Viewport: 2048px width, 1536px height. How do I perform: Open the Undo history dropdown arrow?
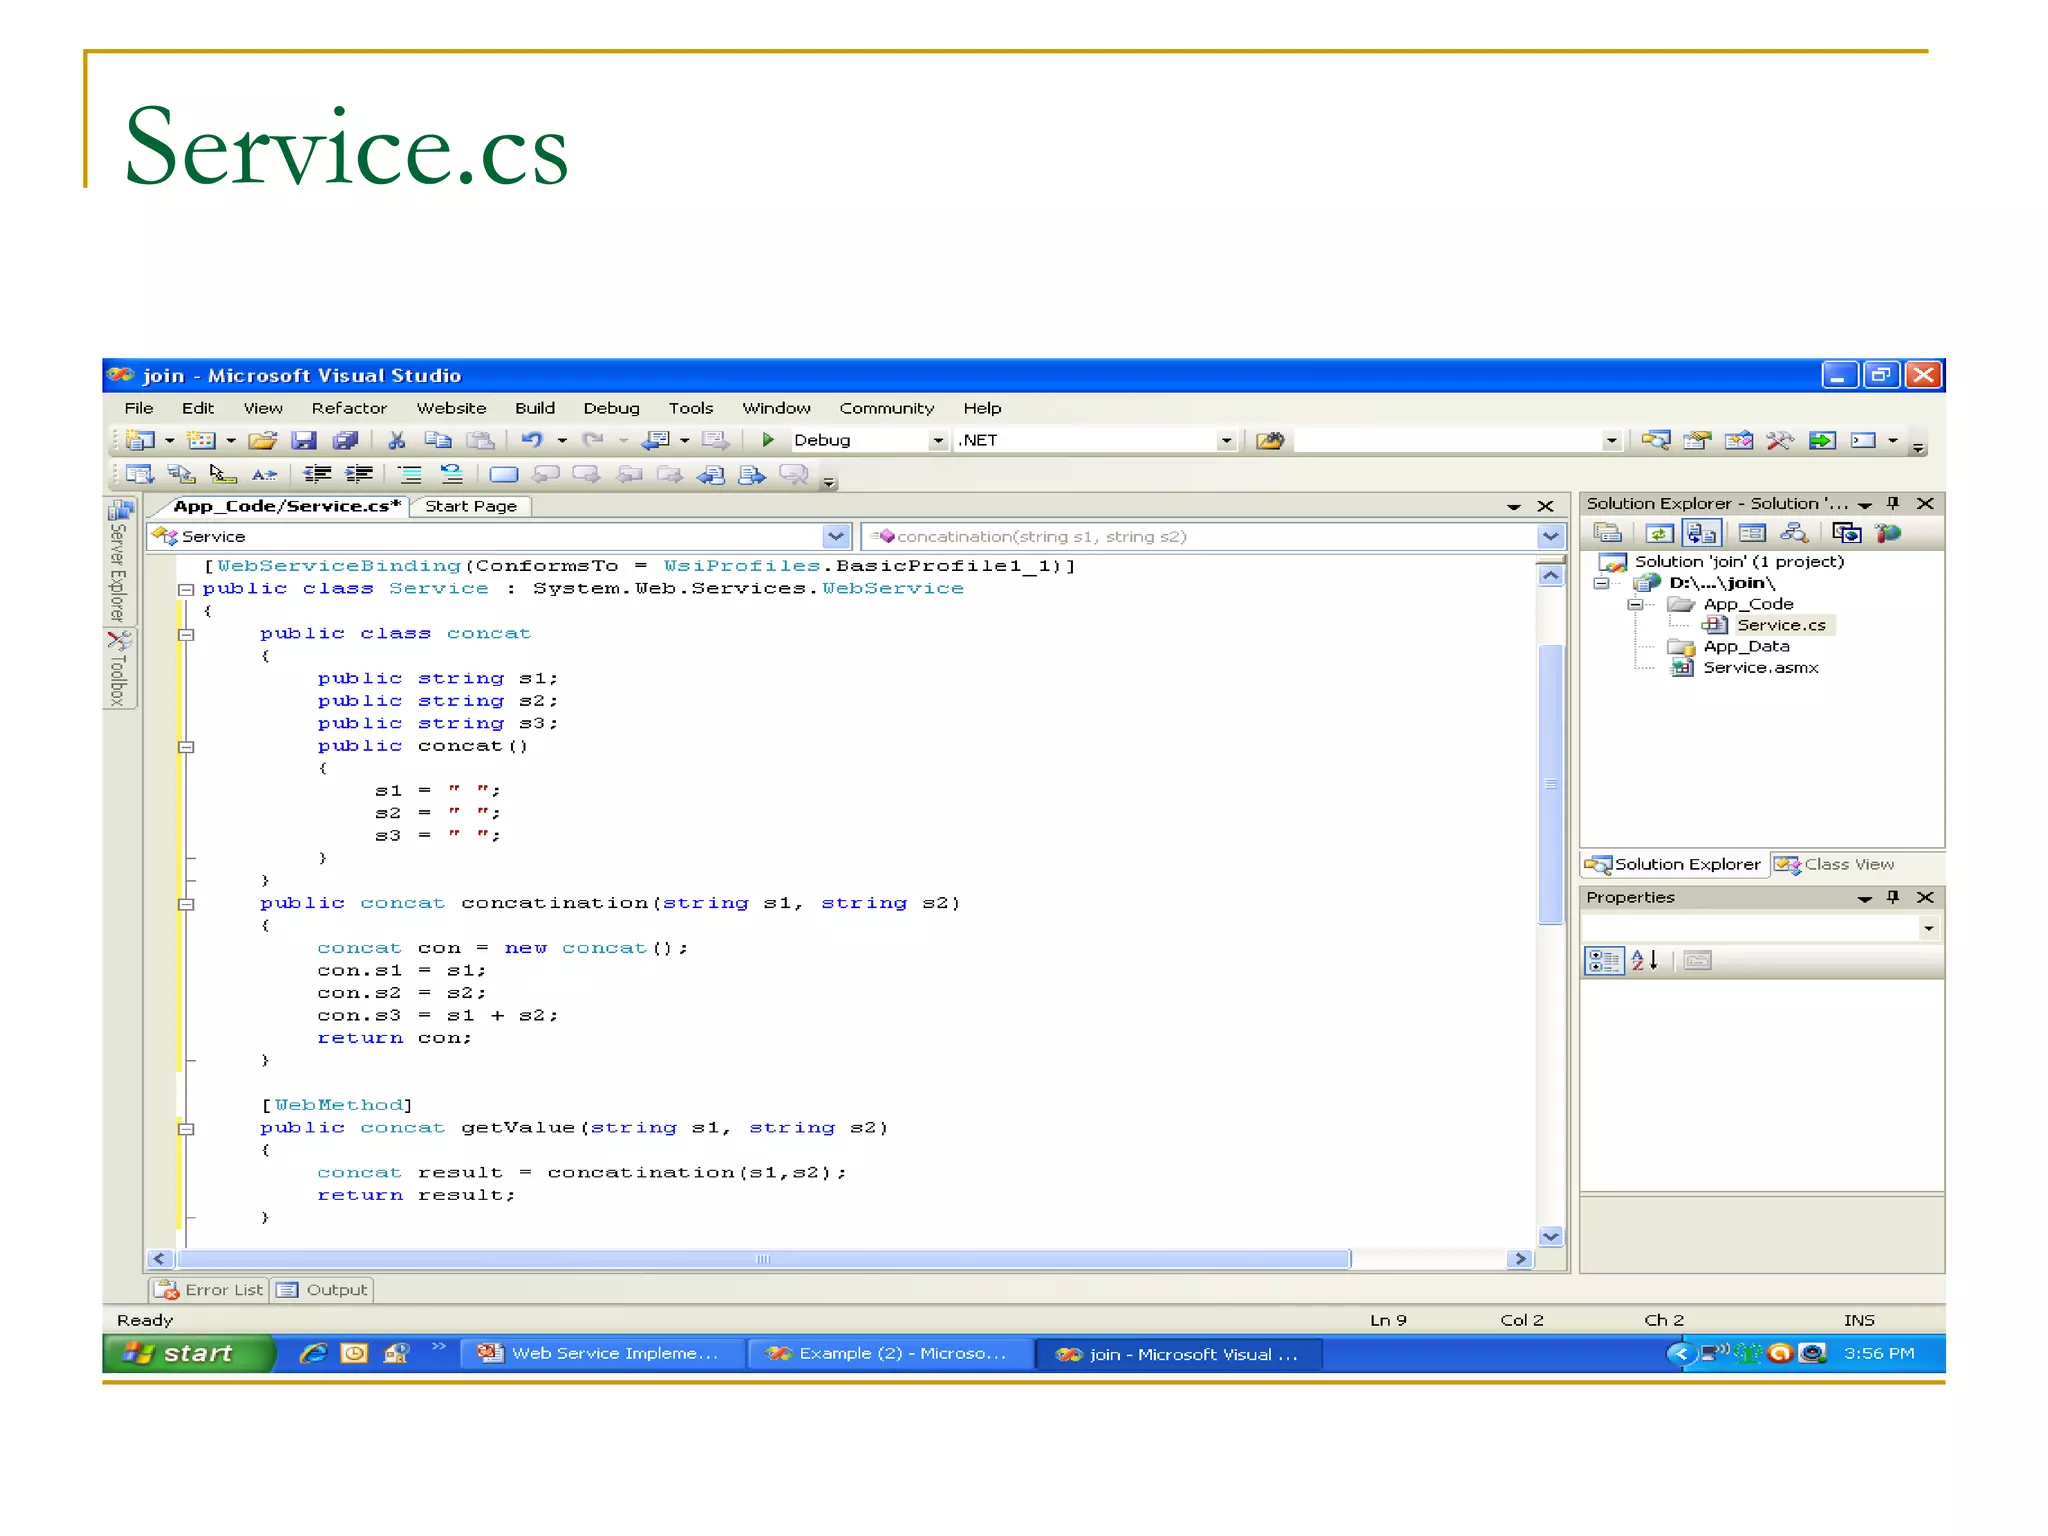click(562, 440)
